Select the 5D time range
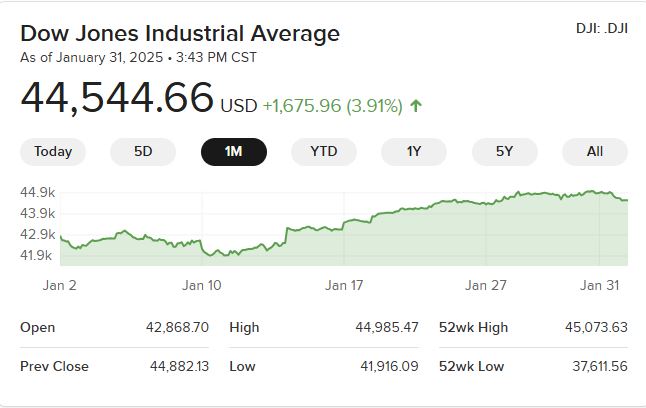Image resolution: width=646 pixels, height=408 pixels. pos(143,151)
